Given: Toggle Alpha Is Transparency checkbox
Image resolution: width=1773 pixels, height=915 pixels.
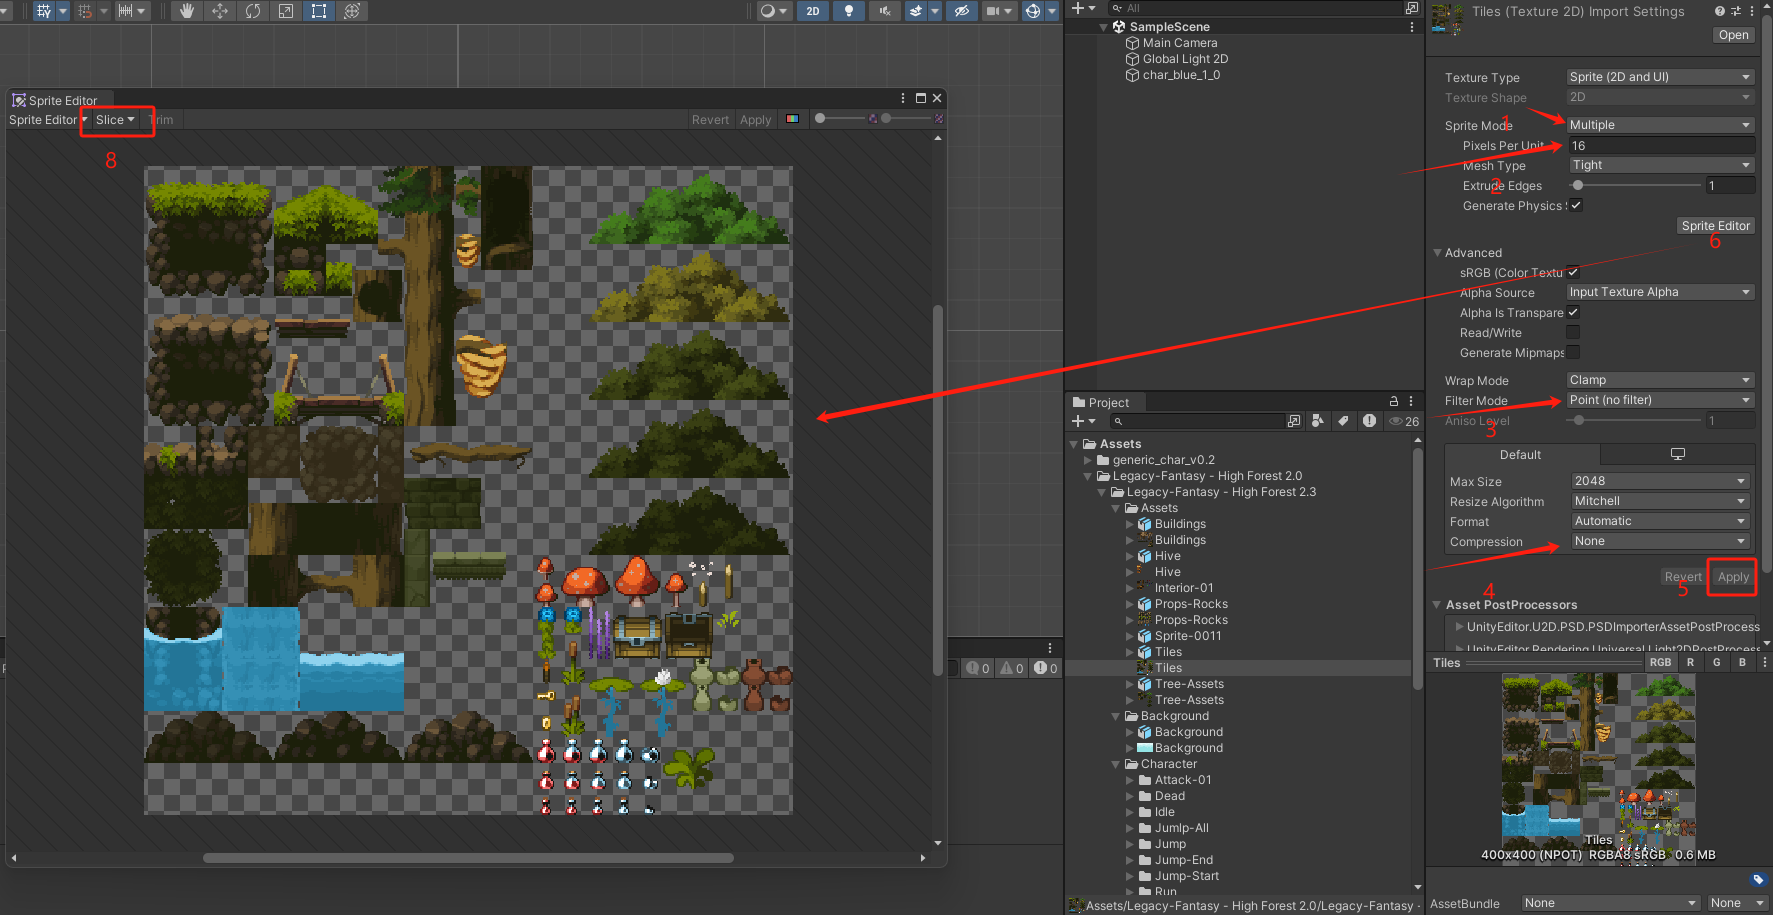Looking at the screenshot, I should 1573,312.
